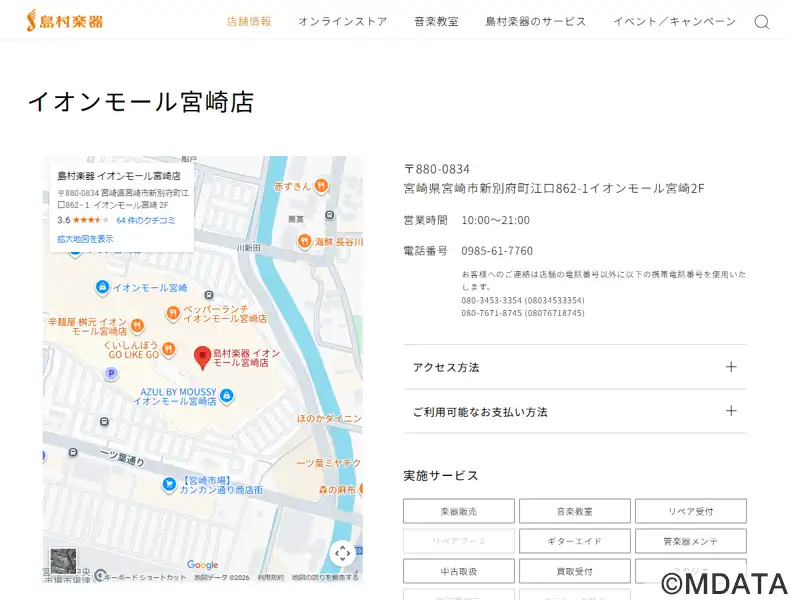Image resolution: width=800 pixels, height=600 pixels.
Task: Click the 楽器販売 service button
Action: click(459, 511)
